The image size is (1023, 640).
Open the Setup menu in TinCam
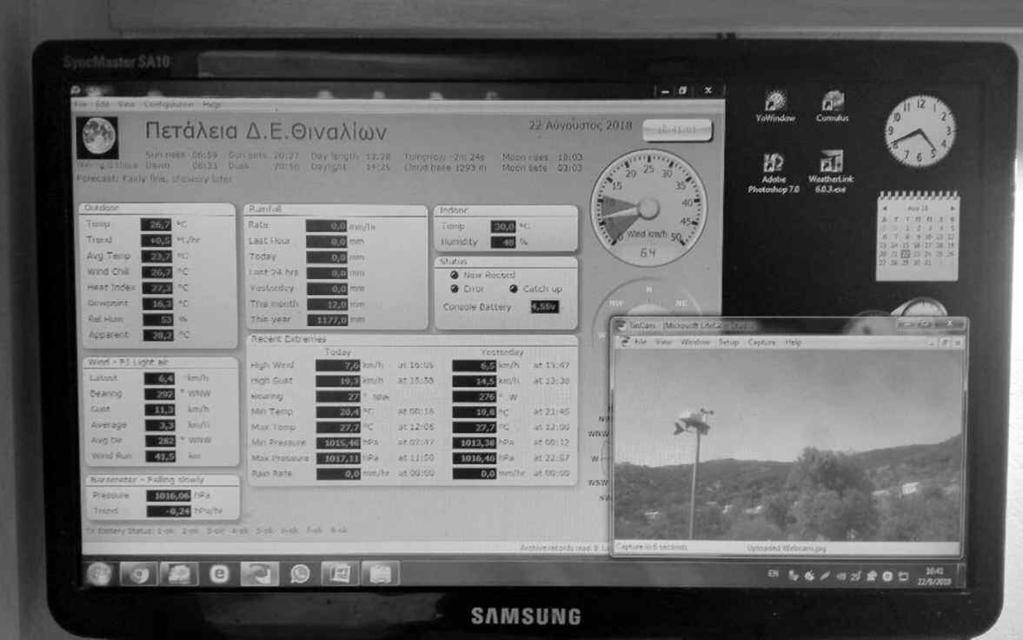[728, 342]
